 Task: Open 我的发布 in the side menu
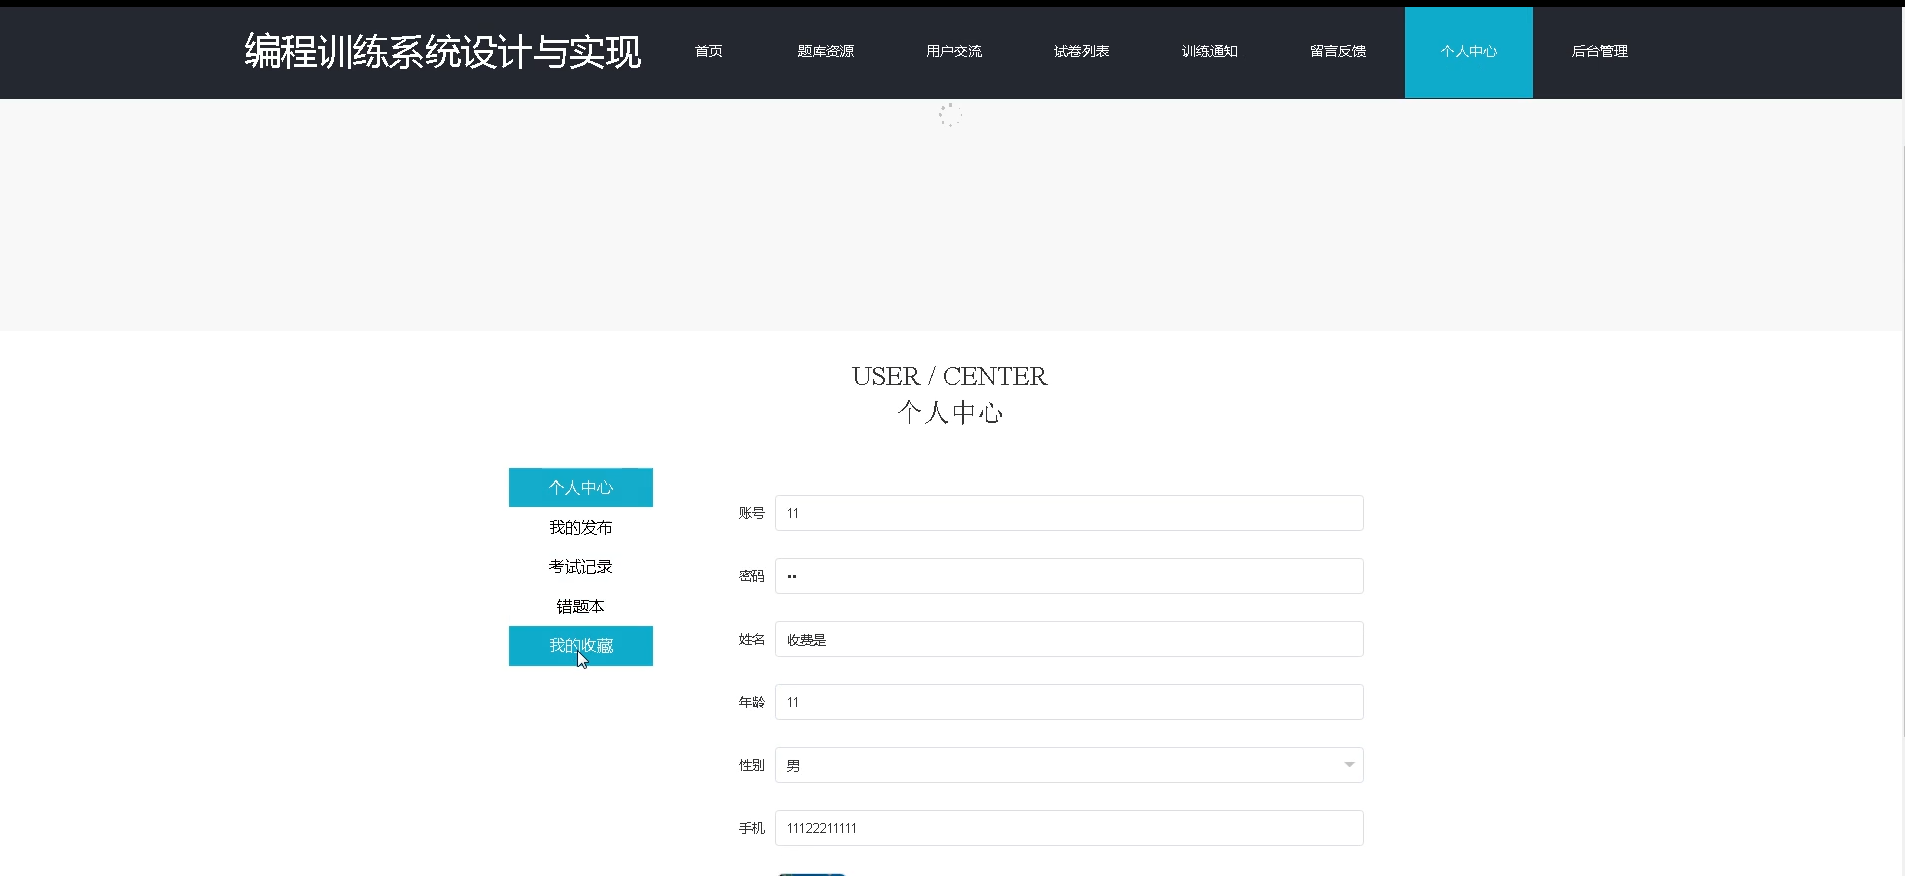(580, 527)
